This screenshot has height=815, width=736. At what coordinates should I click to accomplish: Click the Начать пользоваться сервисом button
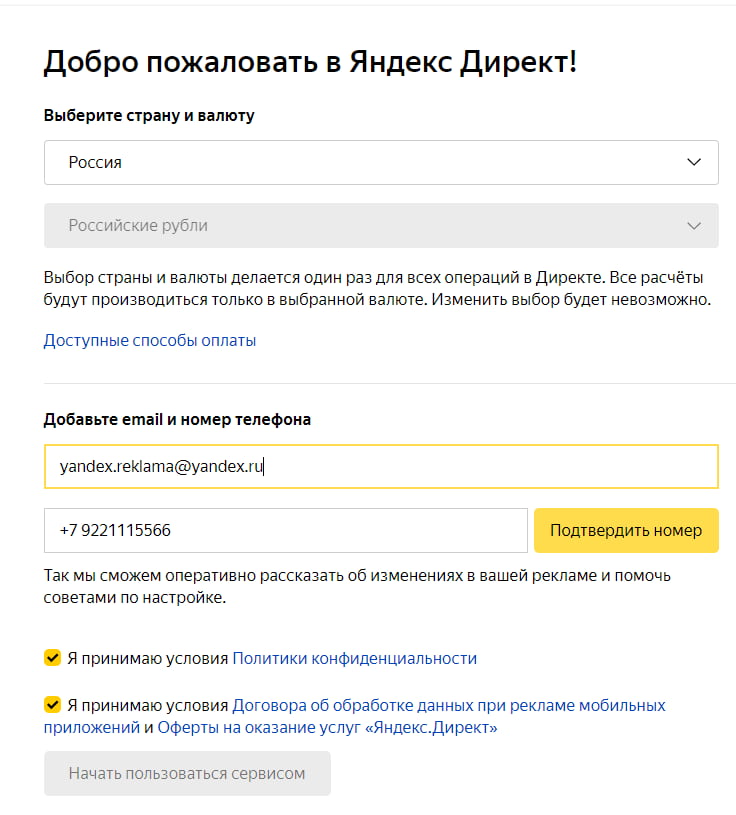[x=186, y=773]
